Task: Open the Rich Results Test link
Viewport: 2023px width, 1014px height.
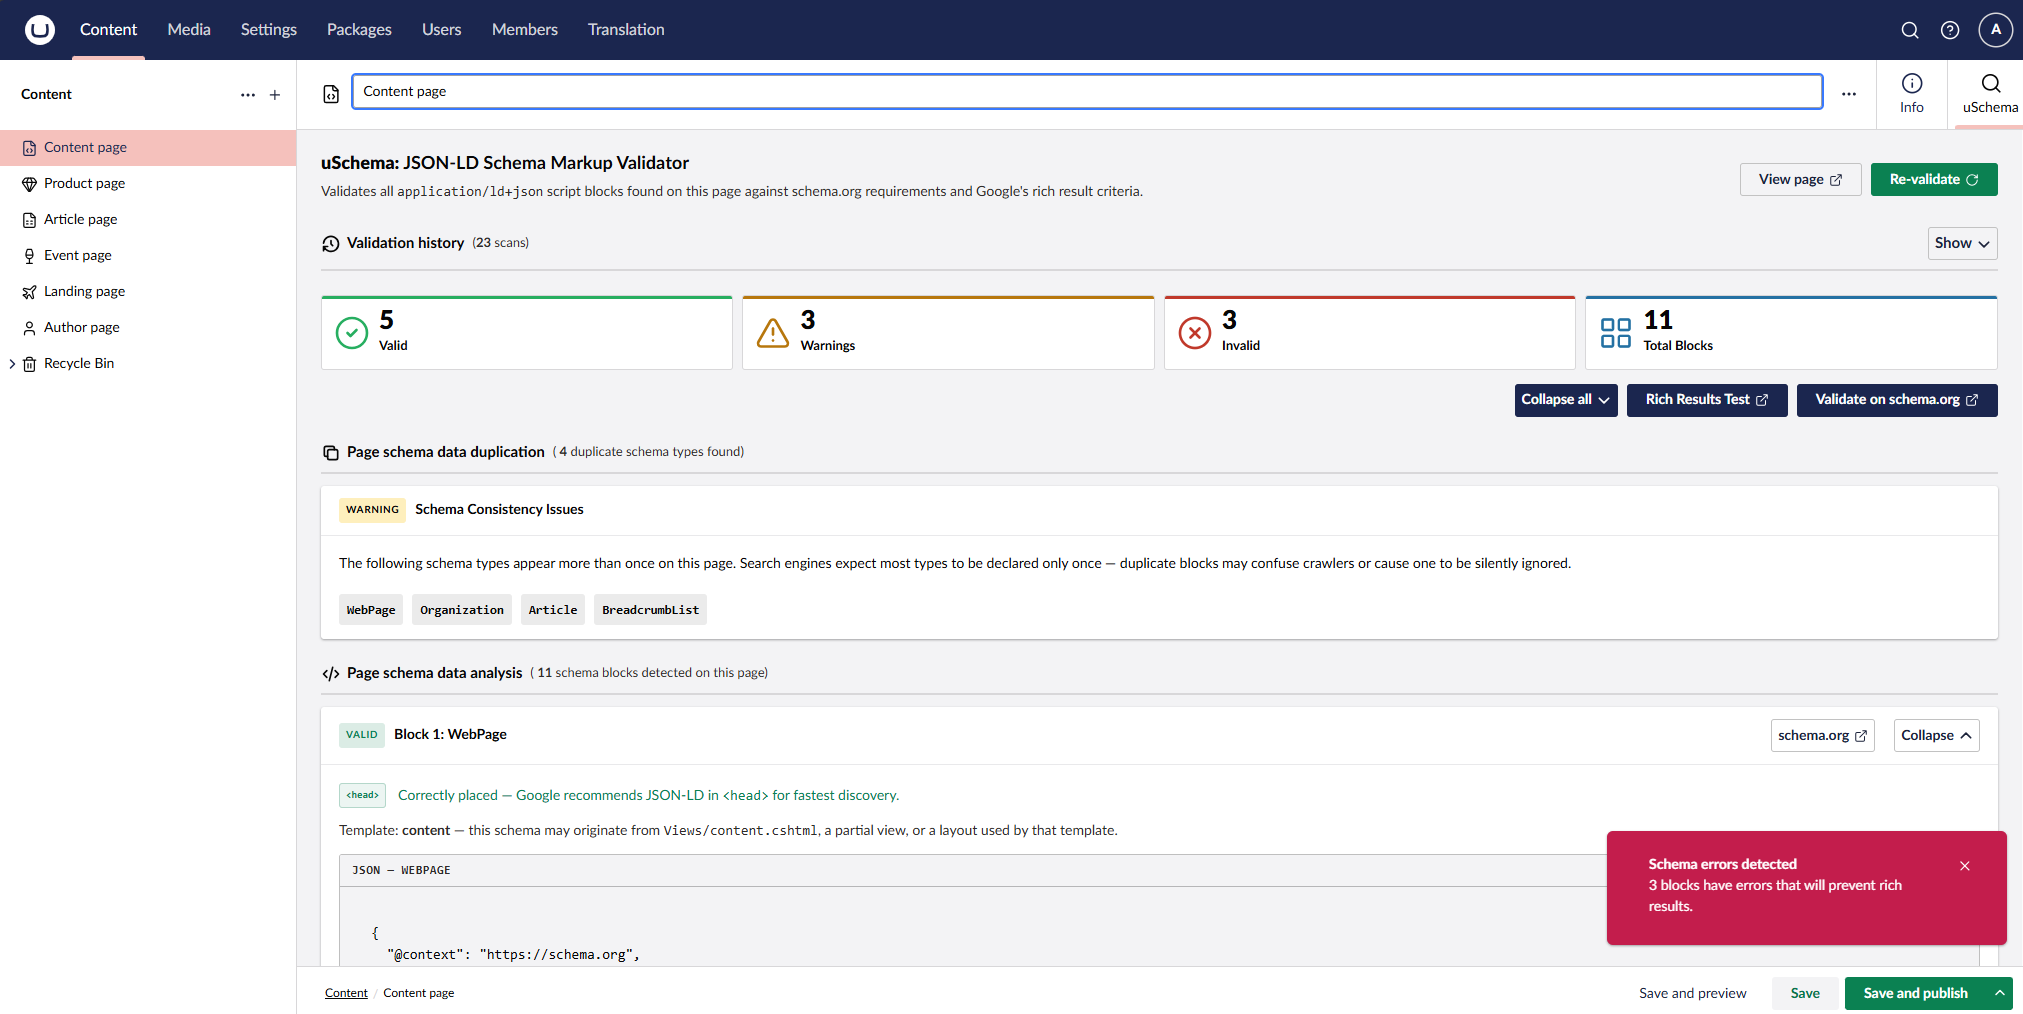Action: click(x=1706, y=399)
